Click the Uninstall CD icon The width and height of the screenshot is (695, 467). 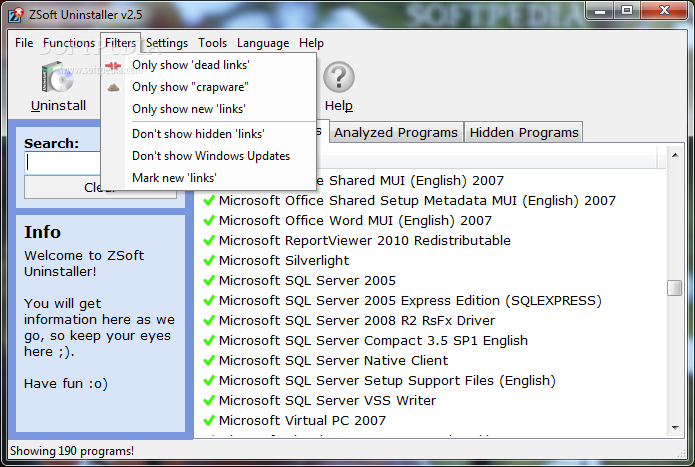tap(58, 78)
